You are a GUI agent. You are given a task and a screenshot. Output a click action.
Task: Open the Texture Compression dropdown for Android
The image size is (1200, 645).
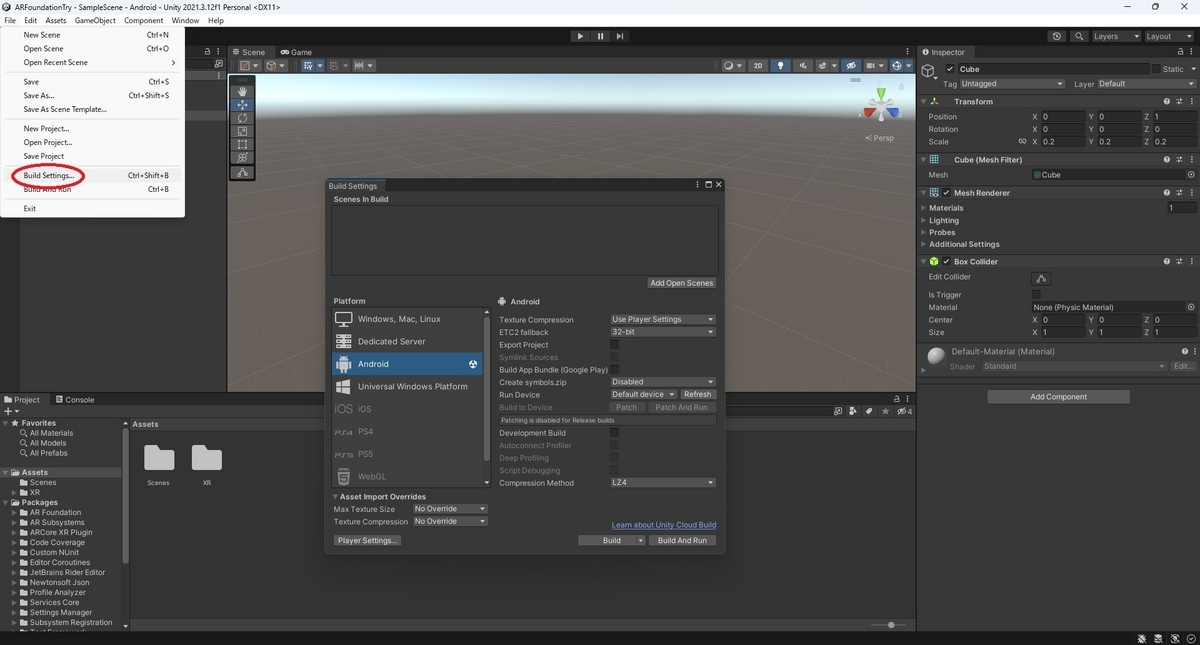point(663,320)
